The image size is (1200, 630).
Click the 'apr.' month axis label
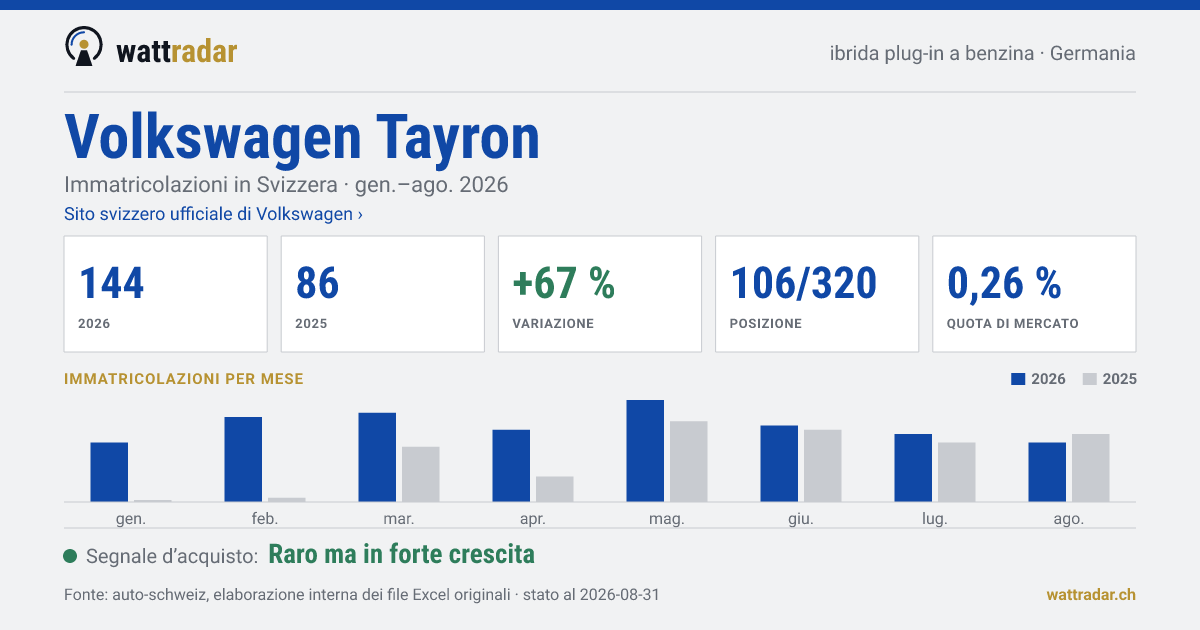click(533, 519)
